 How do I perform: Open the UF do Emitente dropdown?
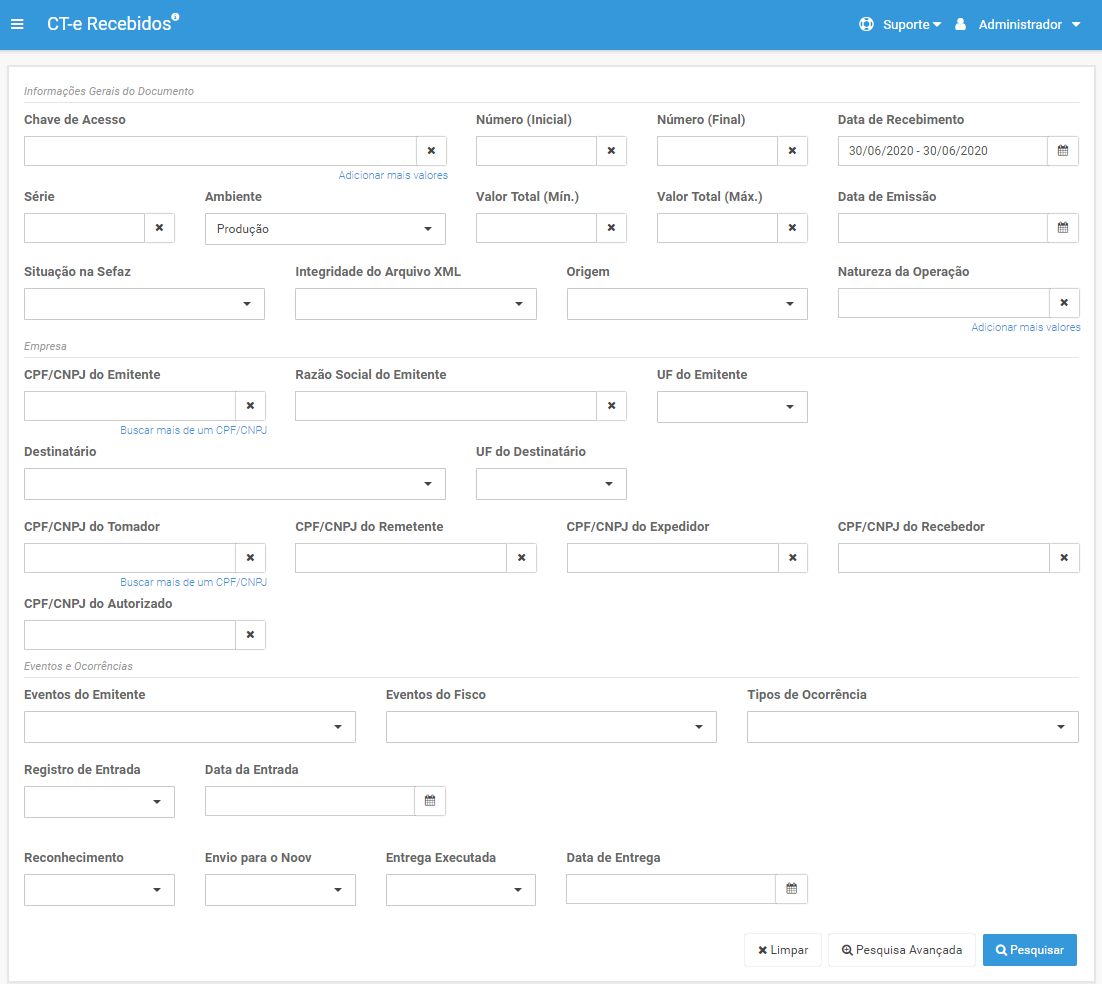[x=732, y=407]
